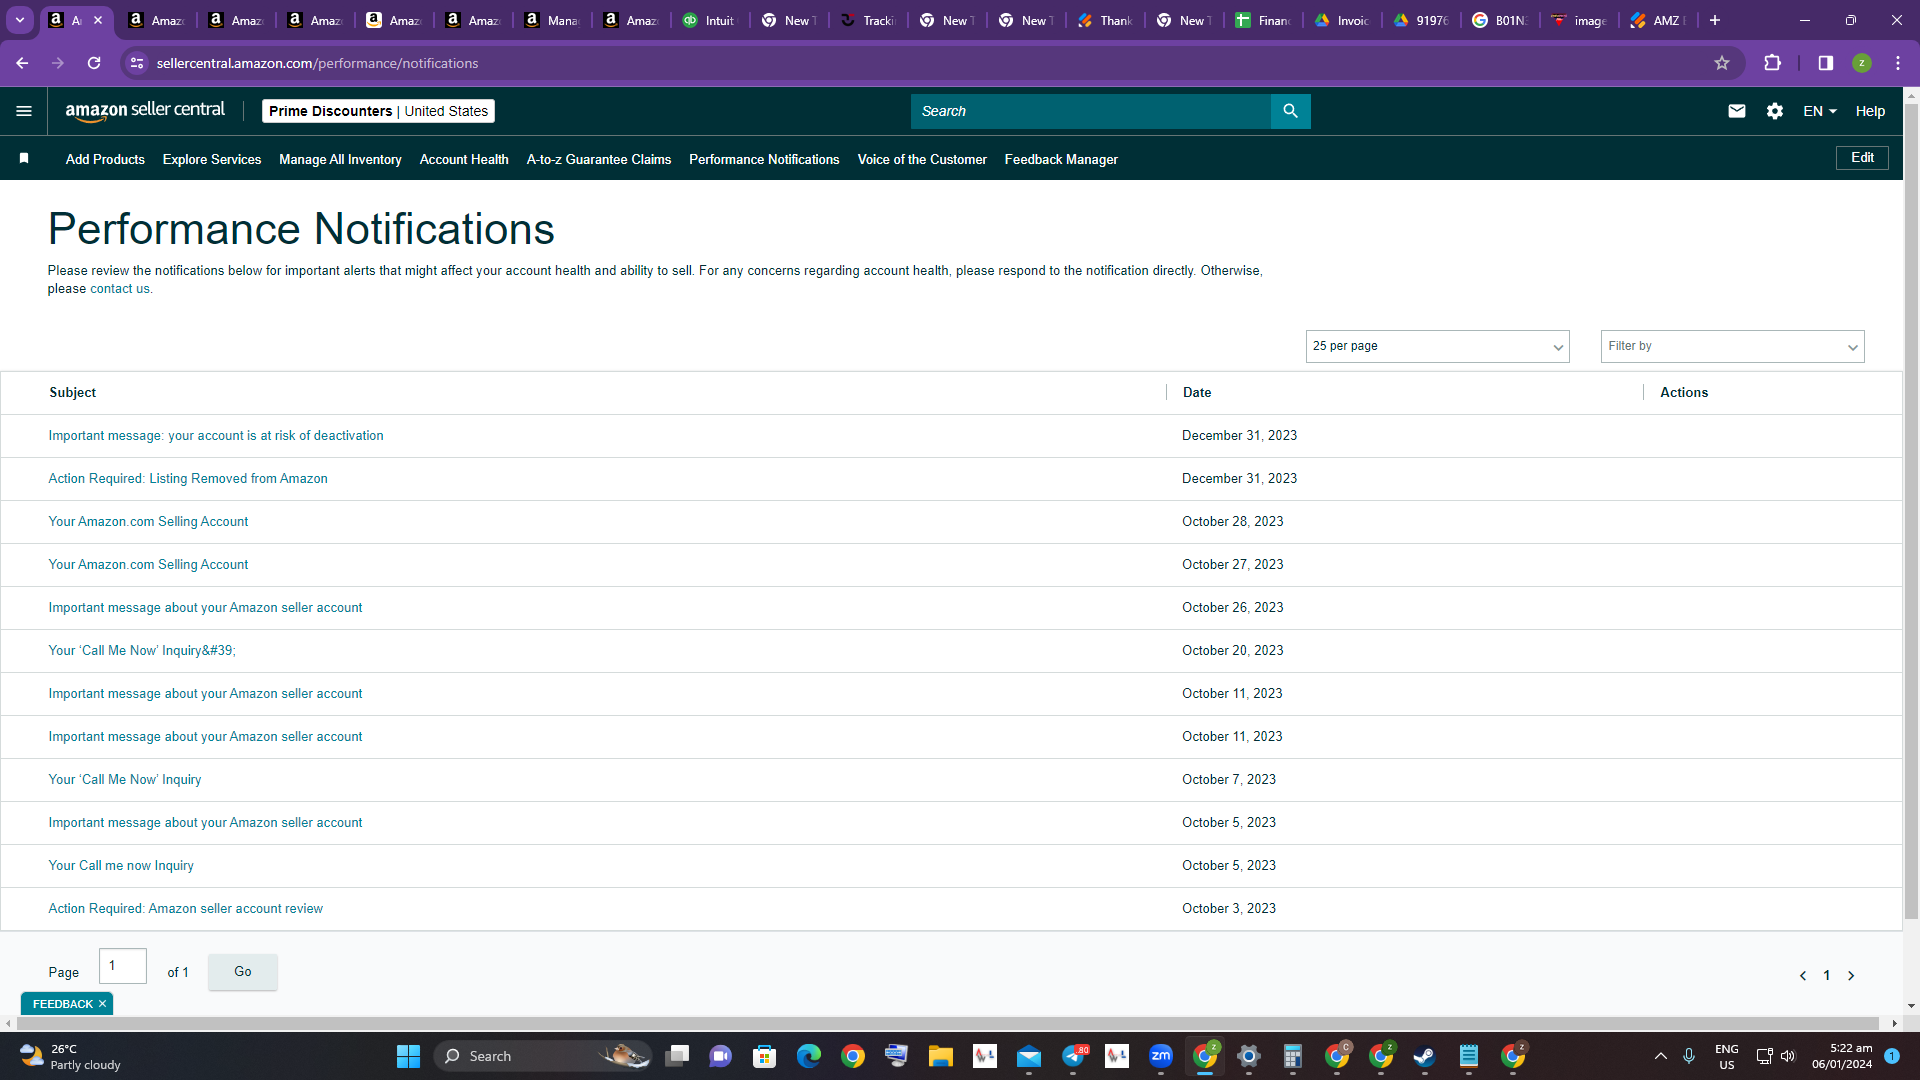Switch to the AMZ browser tab
The image size is (1920, 1080).
(1659, 20)
